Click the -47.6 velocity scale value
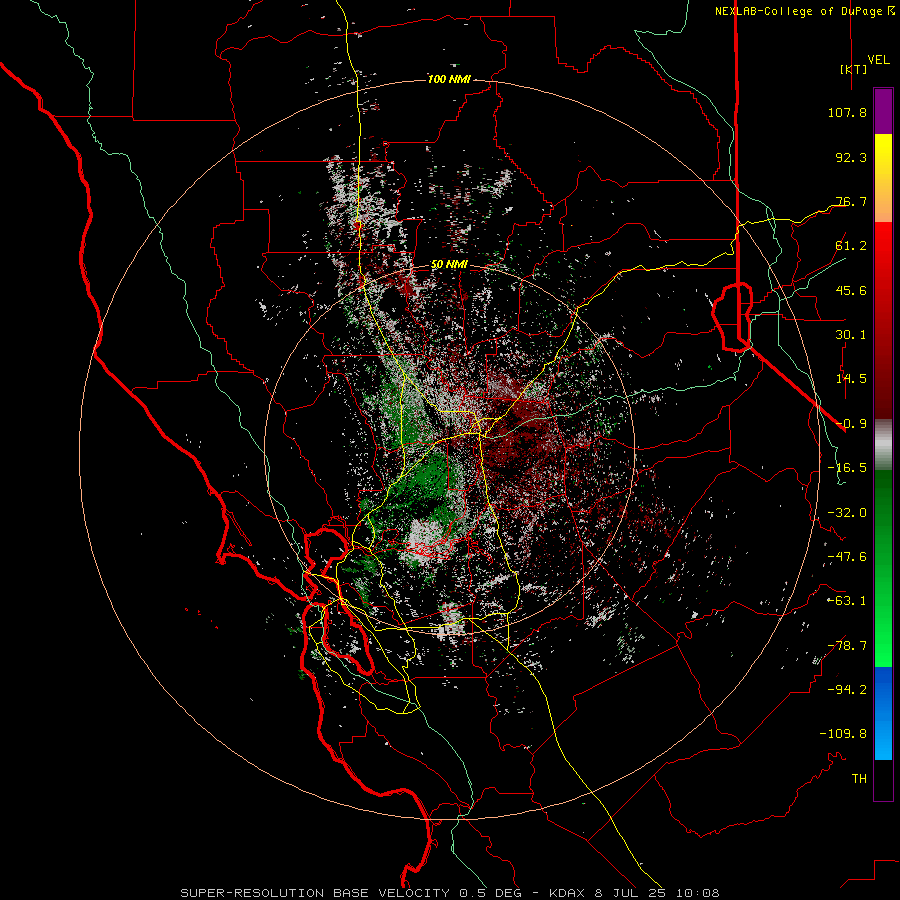 pos(847,557)
